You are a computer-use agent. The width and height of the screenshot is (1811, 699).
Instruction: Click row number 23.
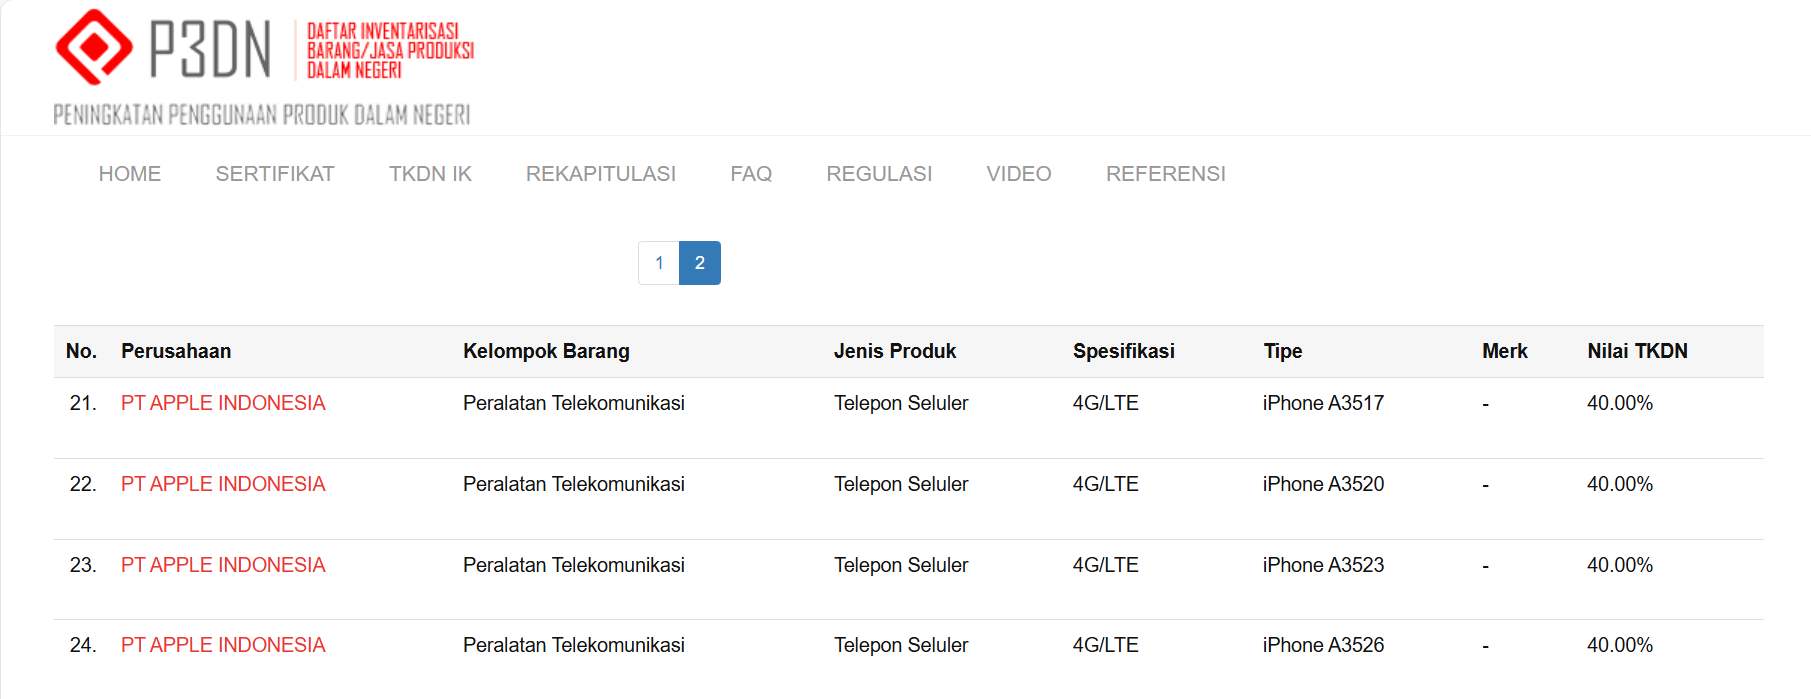click(x=83, y=565)
